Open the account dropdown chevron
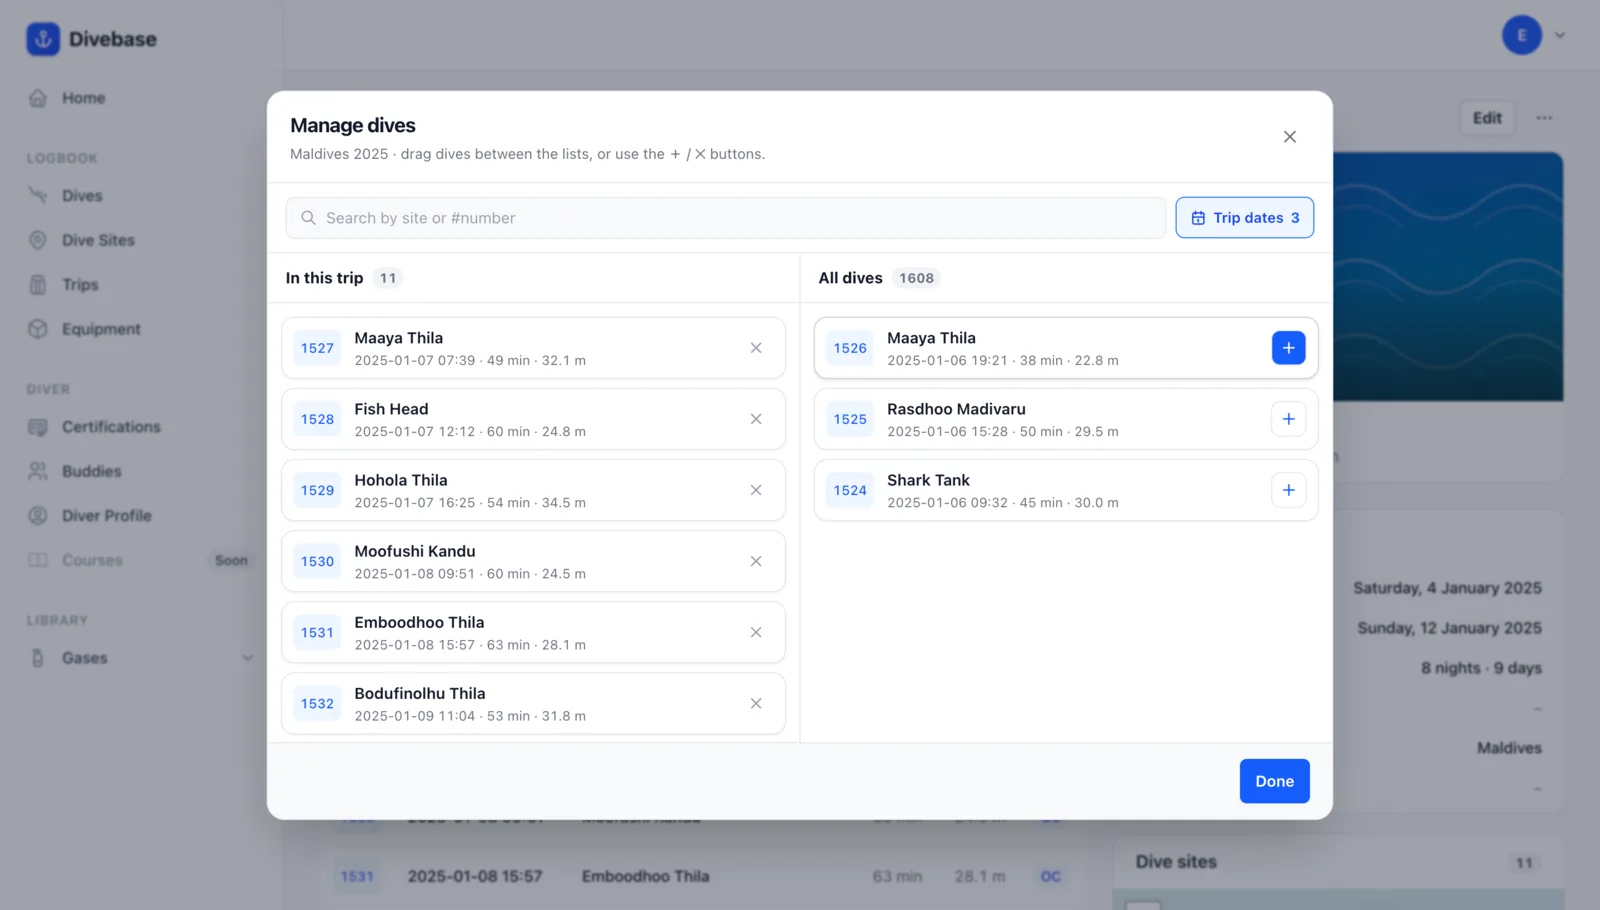The width and height of the screenshot is (1600, 910). [1560, 36]
